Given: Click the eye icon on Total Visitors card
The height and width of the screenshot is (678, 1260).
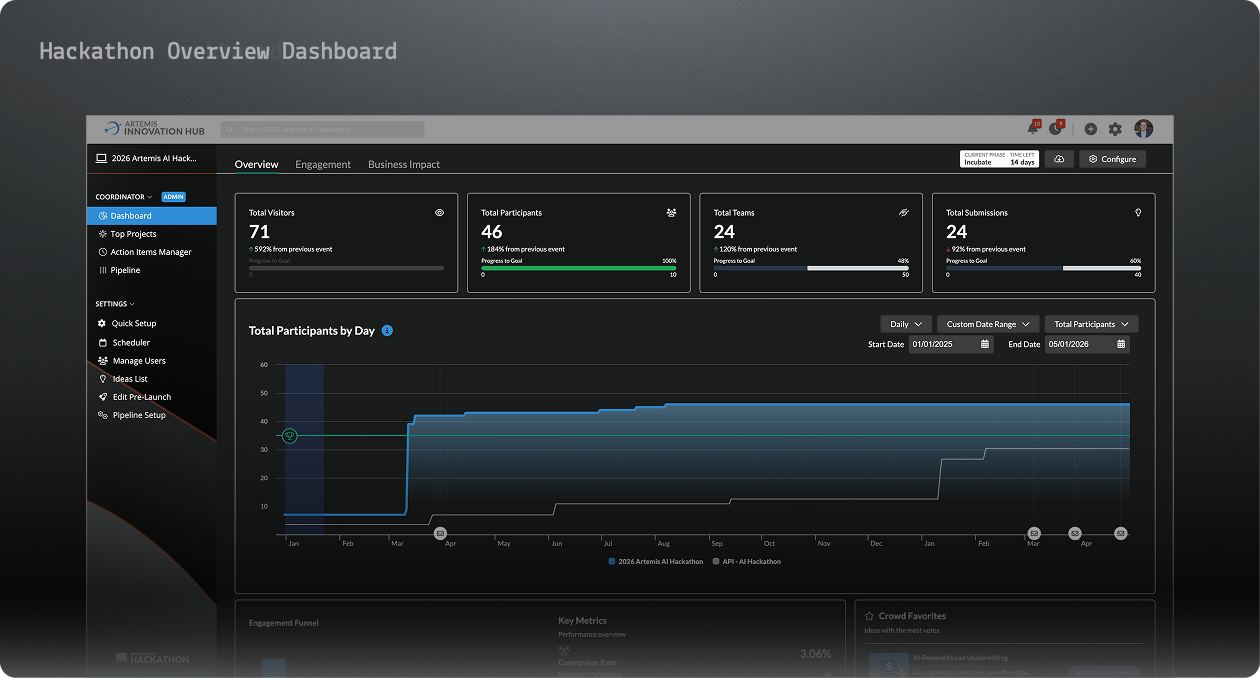Looking at the screenshot, I should 439,212.
